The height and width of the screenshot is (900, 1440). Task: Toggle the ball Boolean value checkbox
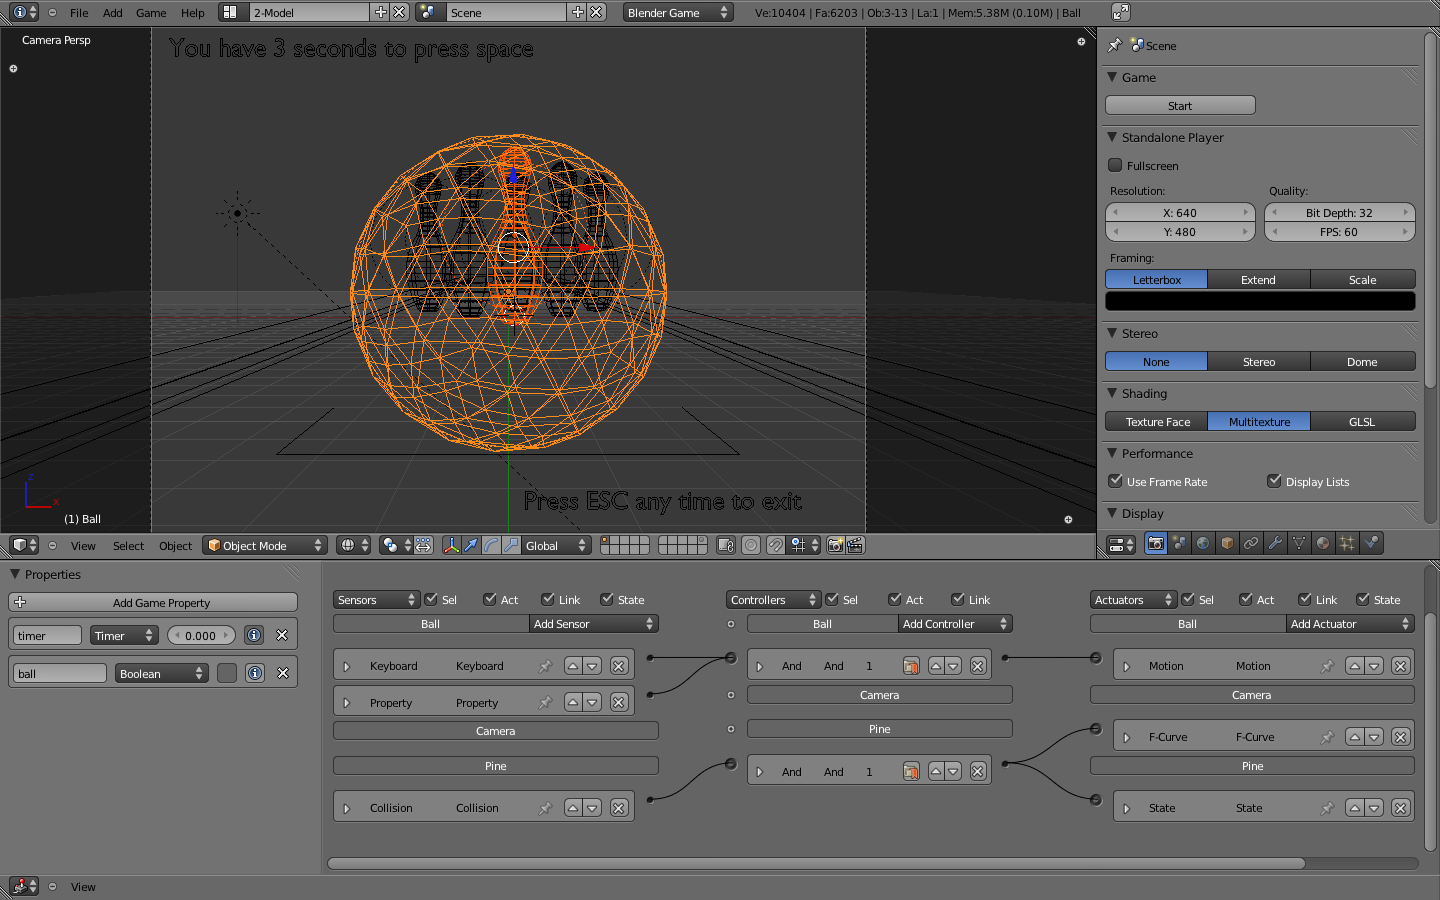227,673
